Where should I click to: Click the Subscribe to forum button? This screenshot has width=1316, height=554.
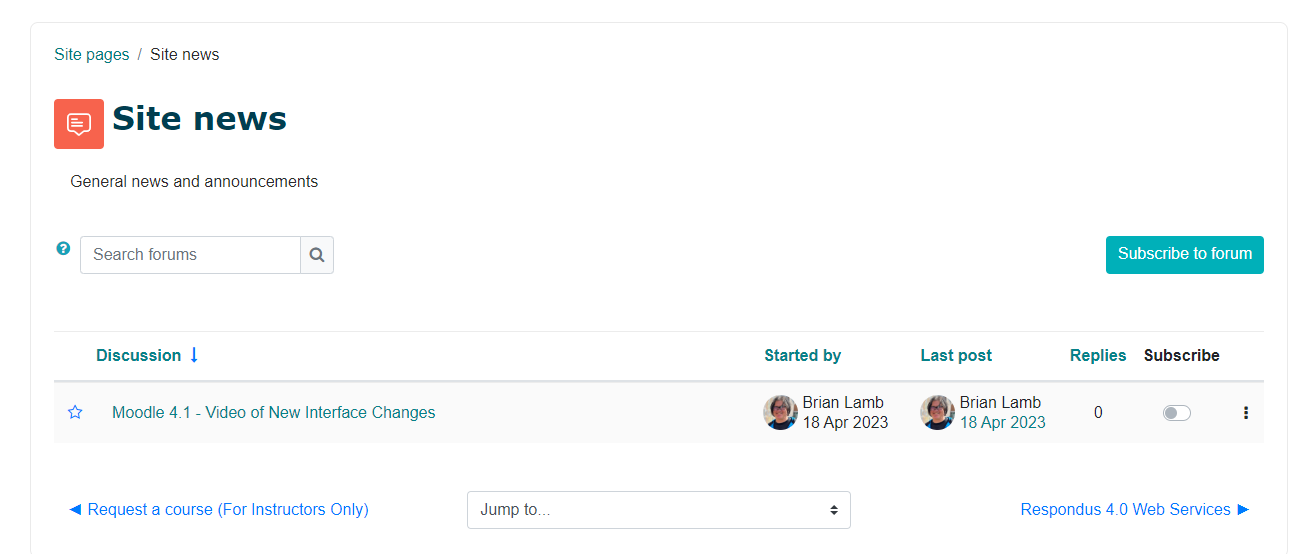click(x=1185, y=254)
